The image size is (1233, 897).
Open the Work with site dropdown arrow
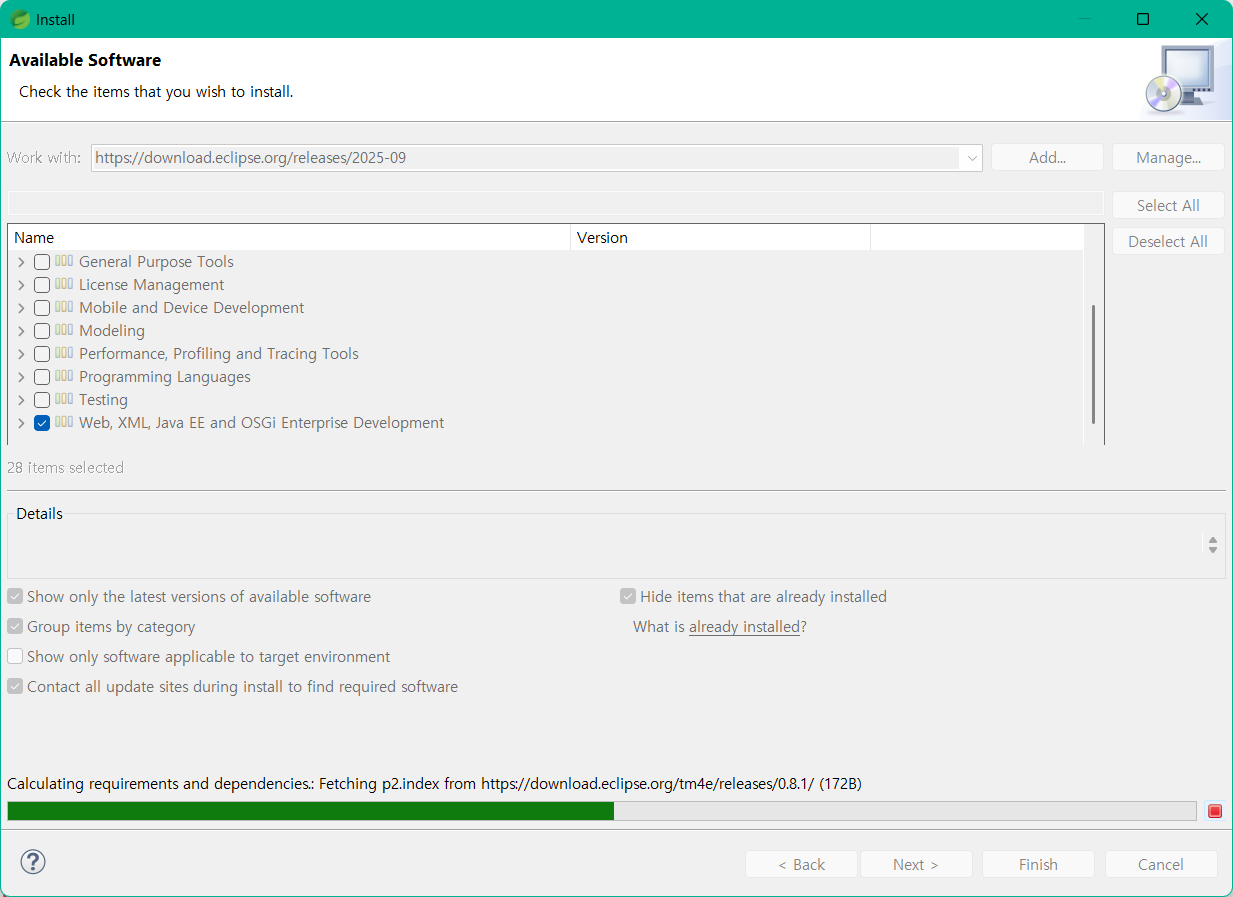pos(971,158)
